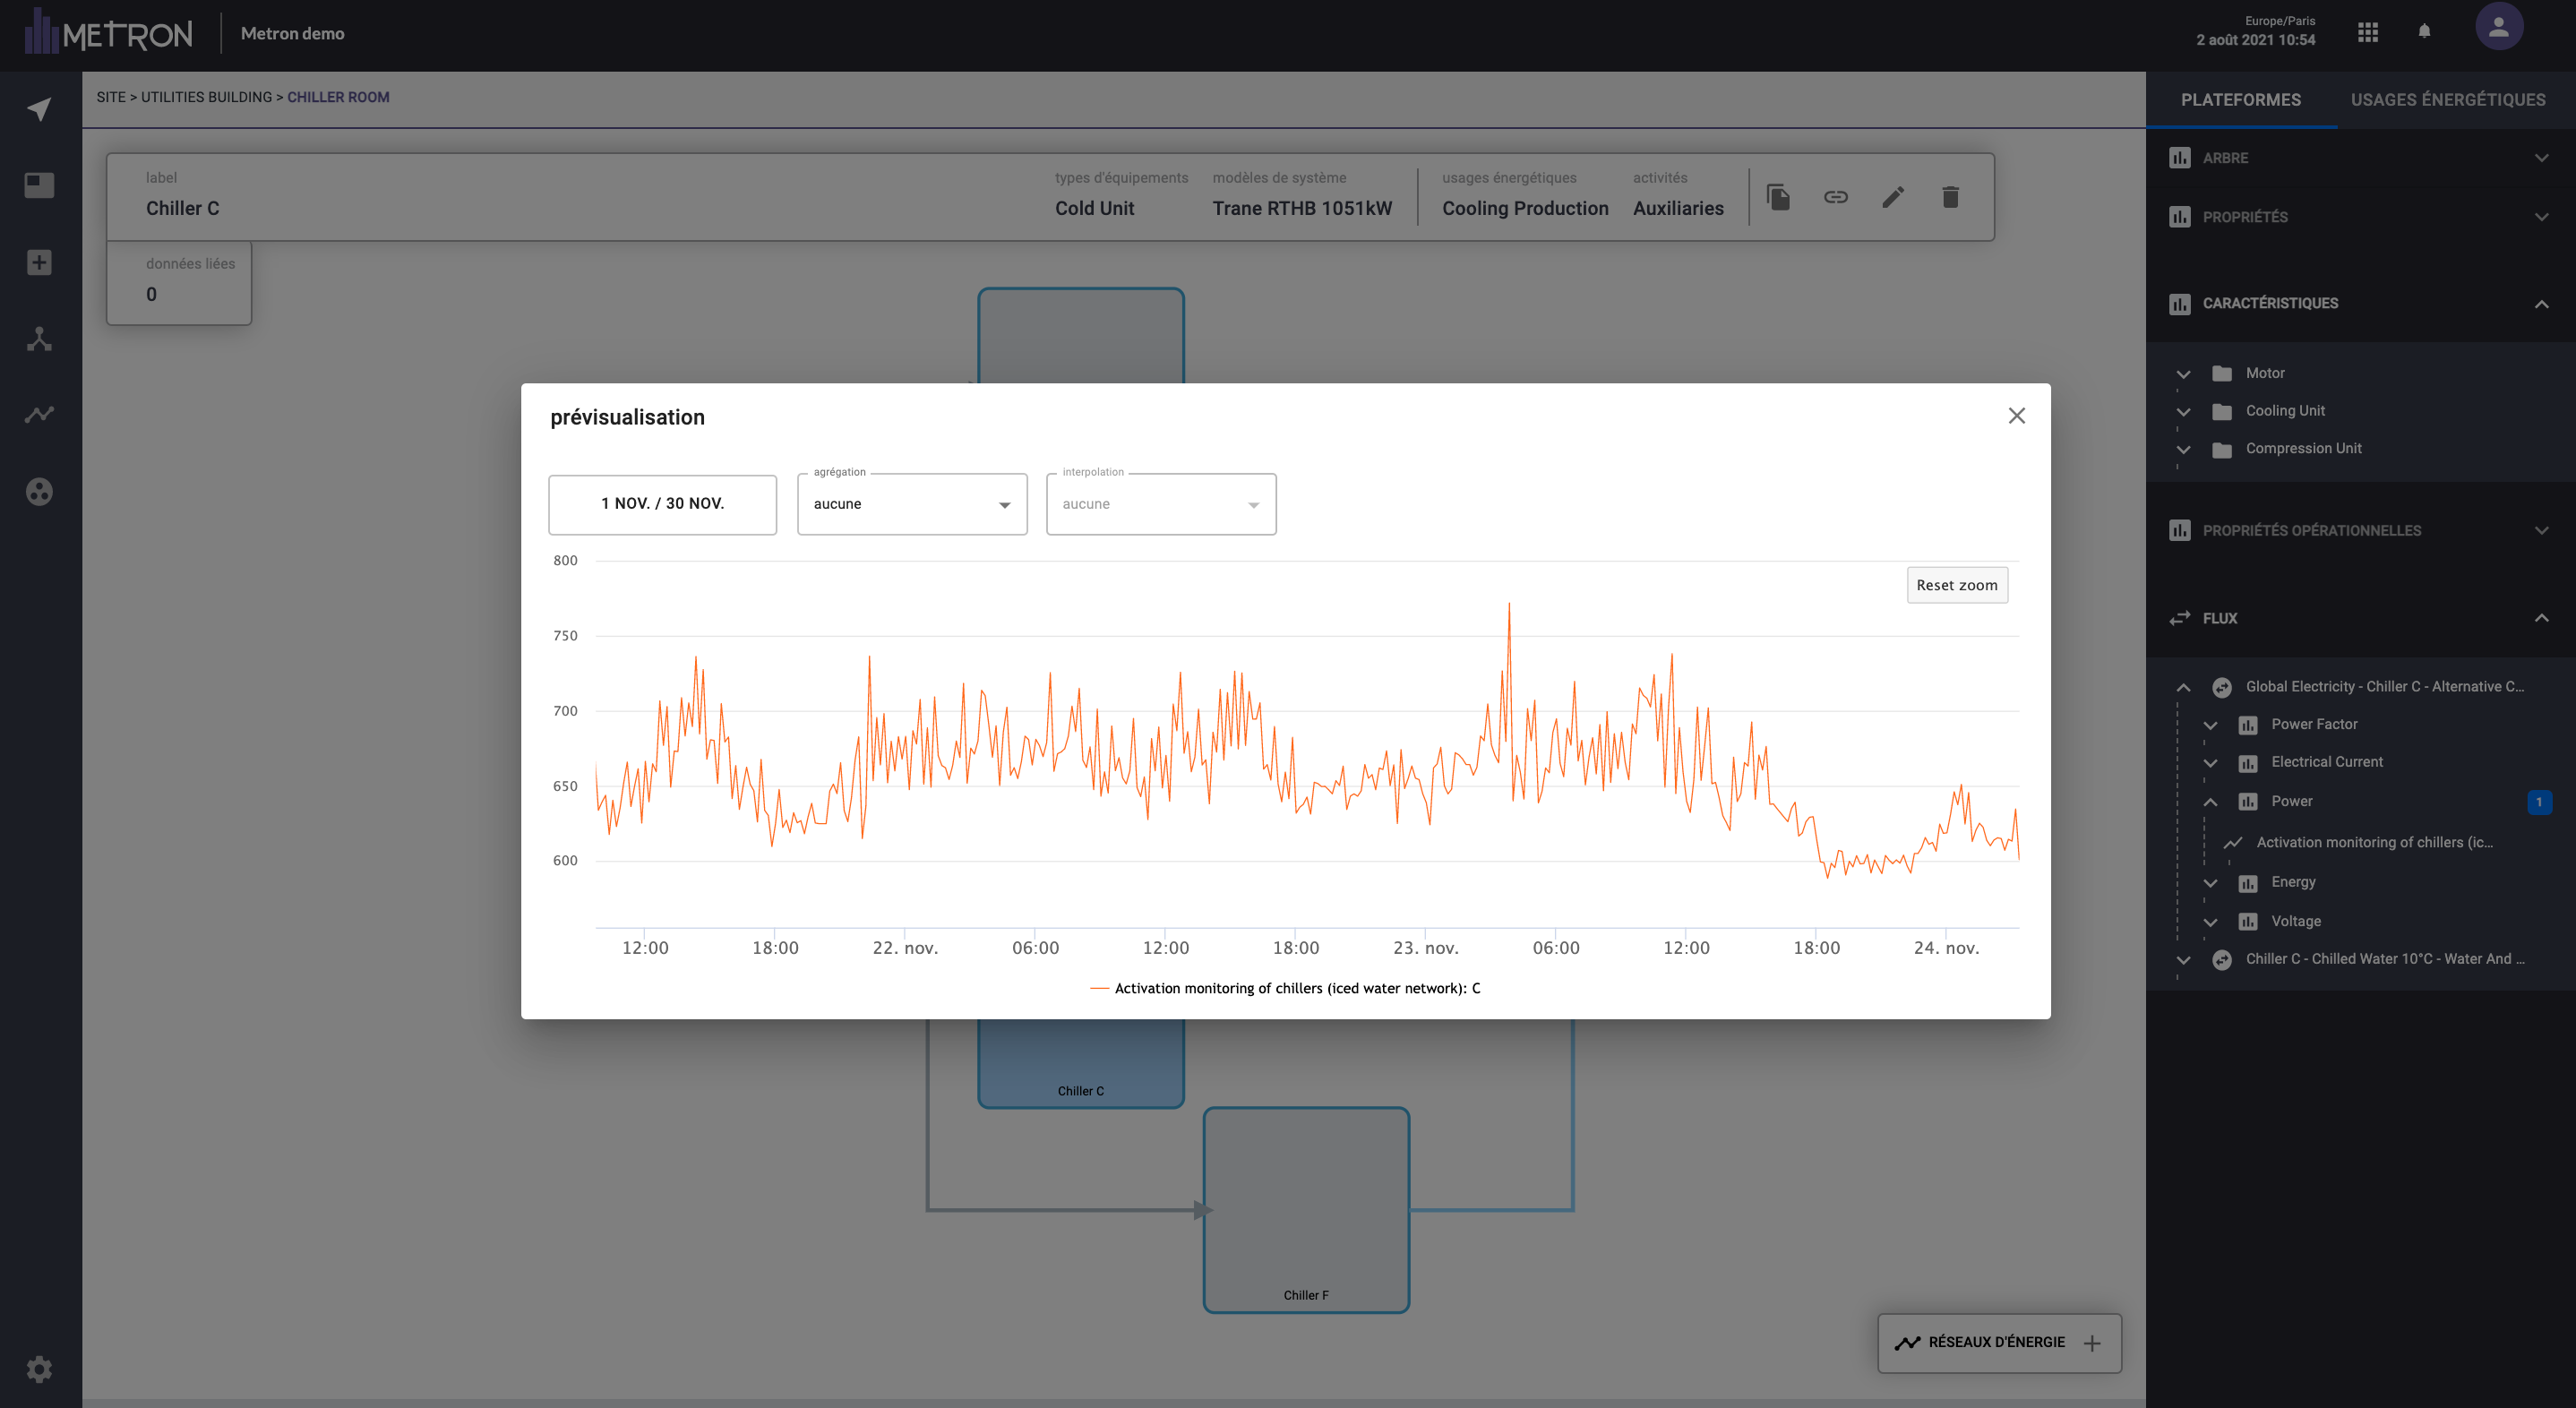Open the interpolation dropdown

[x=1160, y=504]
